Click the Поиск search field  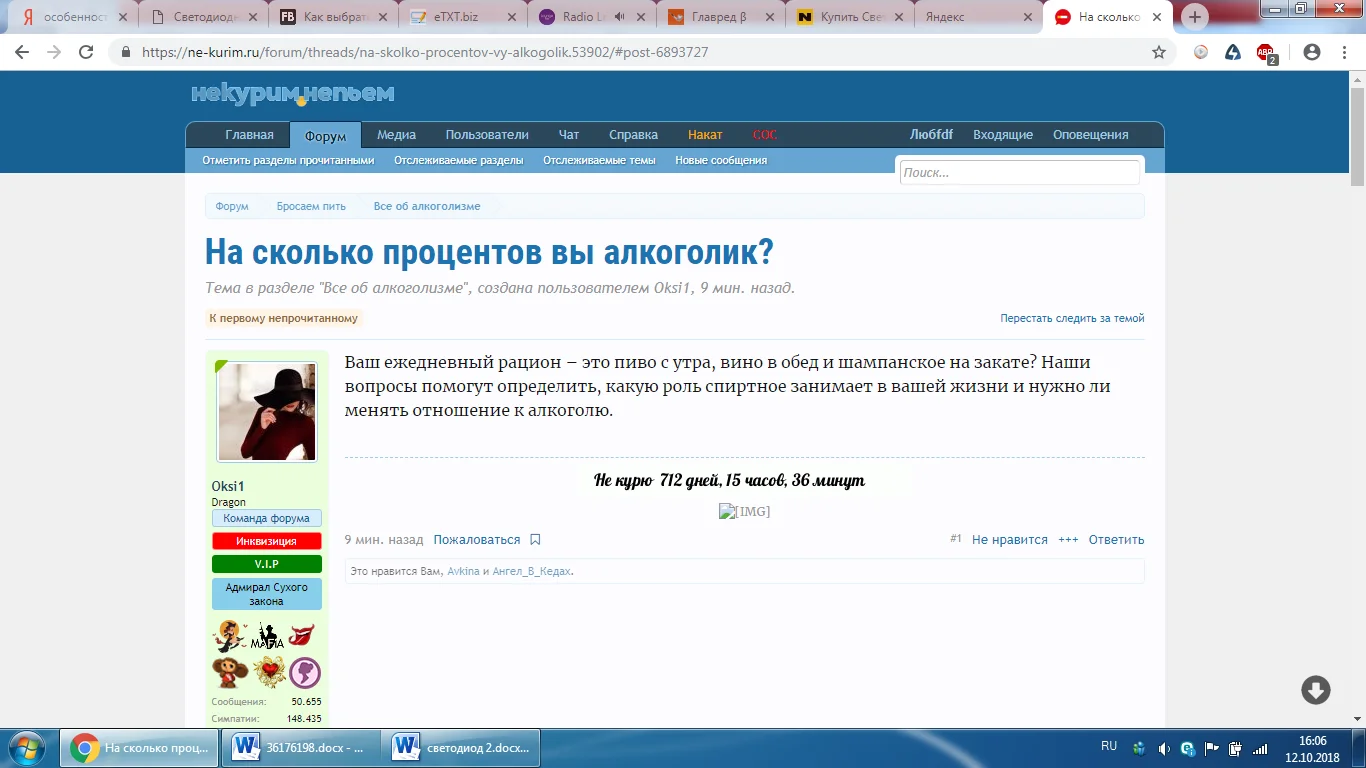tap(1018, 173)
